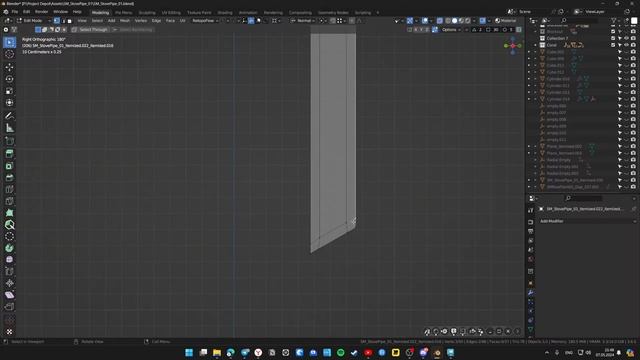The image size is (640, 360).
Task: Switch to solid viewport shading
Action: coord(454,20)
